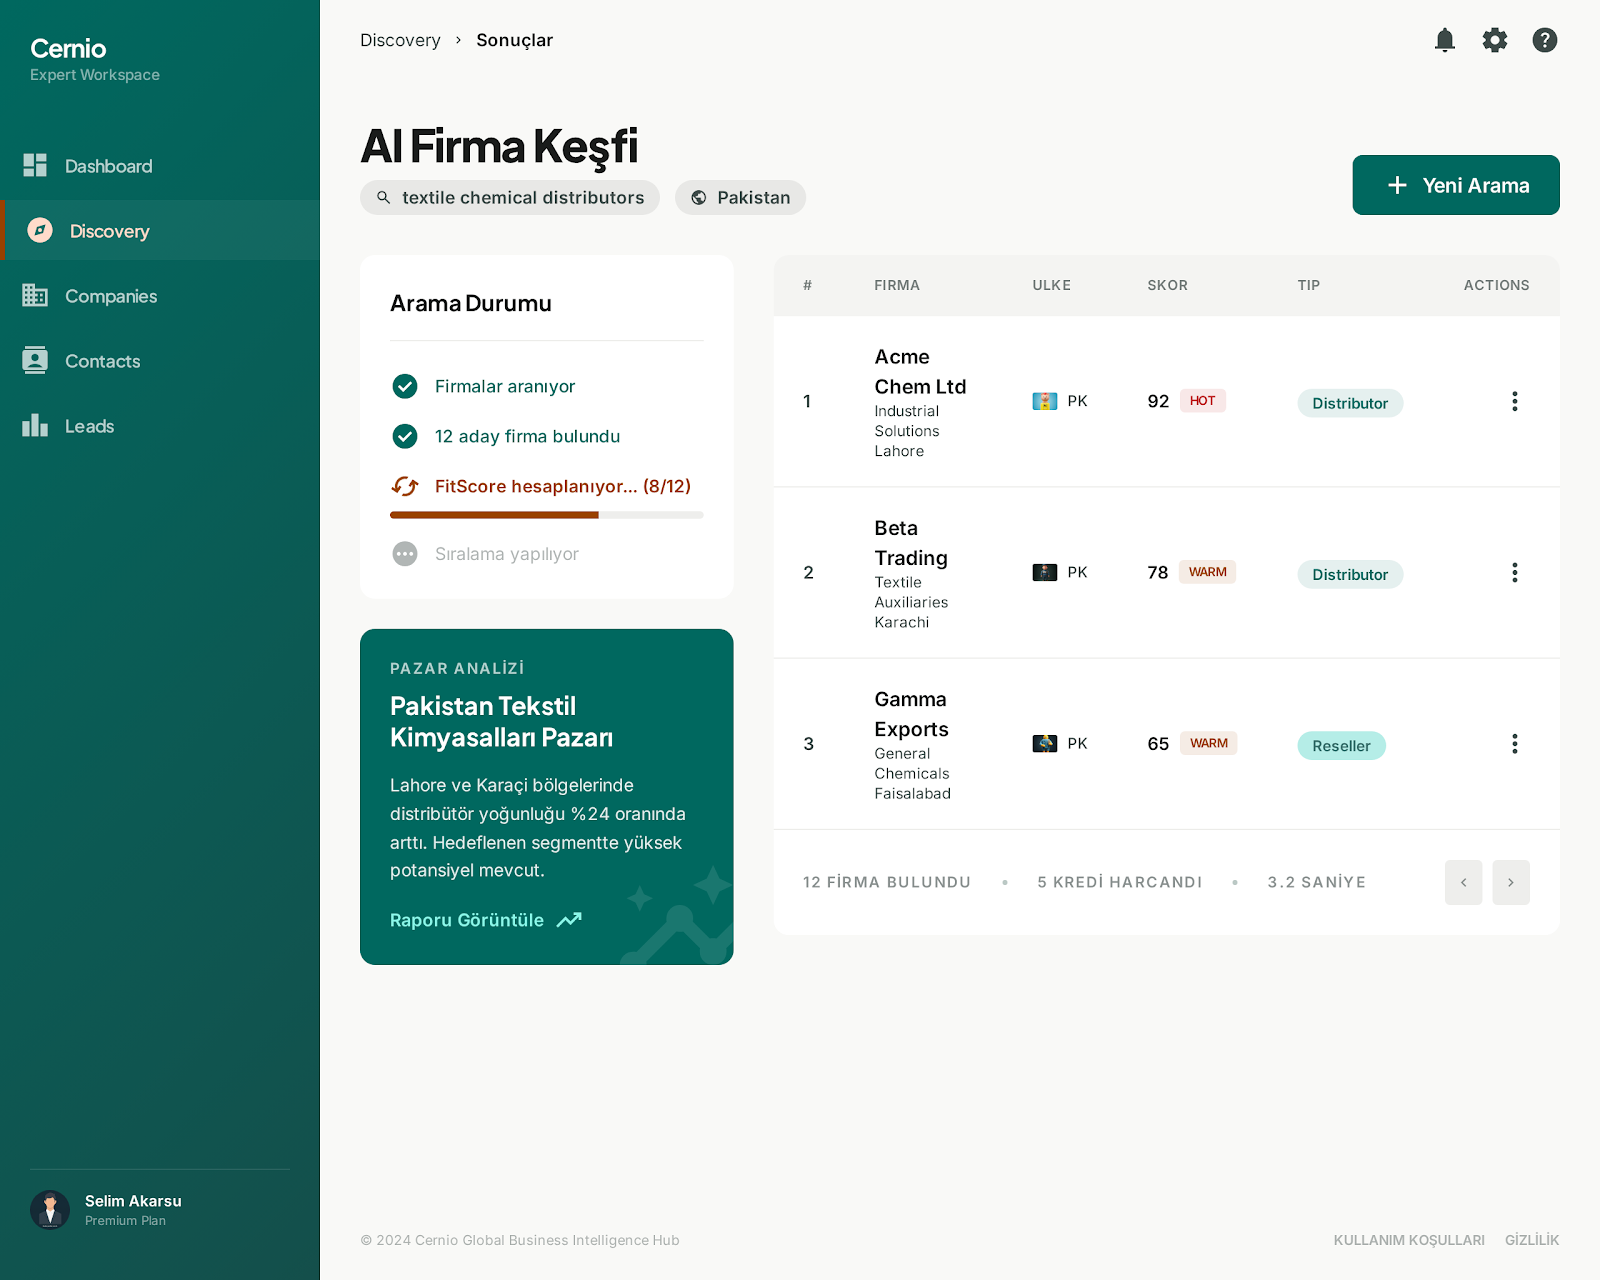Viewport: 1600px width, 1280px height.
Task: Click the search icon in the query chip
Action: point(383,198)
